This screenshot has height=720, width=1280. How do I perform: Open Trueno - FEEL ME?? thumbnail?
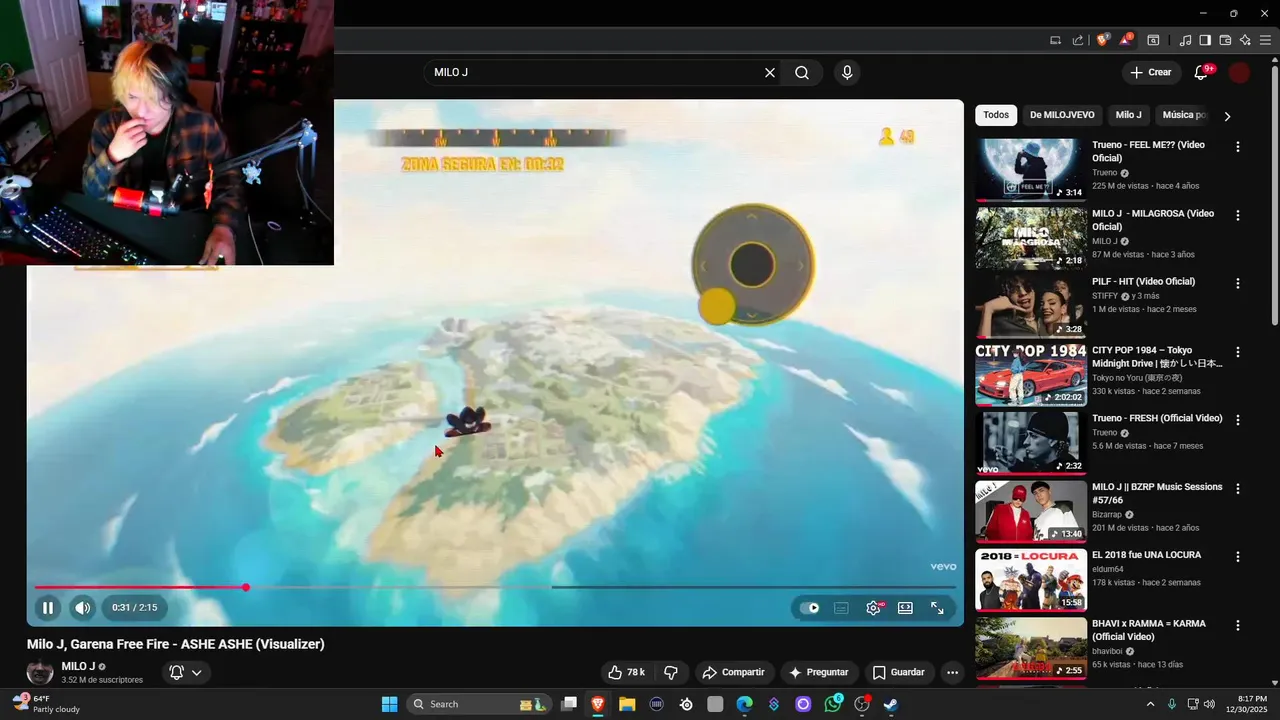1031,169
